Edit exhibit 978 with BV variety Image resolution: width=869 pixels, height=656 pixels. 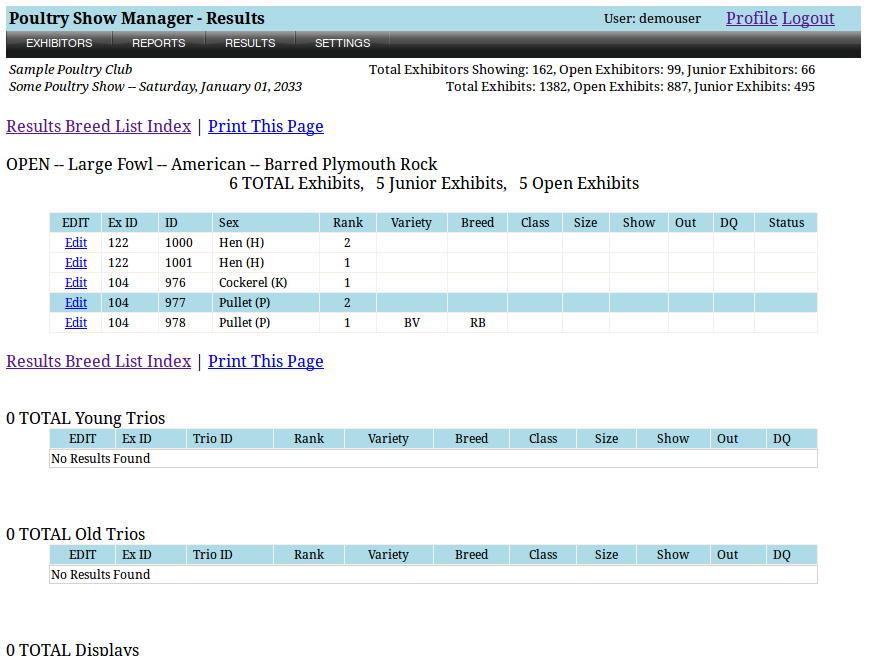[75, 322]
